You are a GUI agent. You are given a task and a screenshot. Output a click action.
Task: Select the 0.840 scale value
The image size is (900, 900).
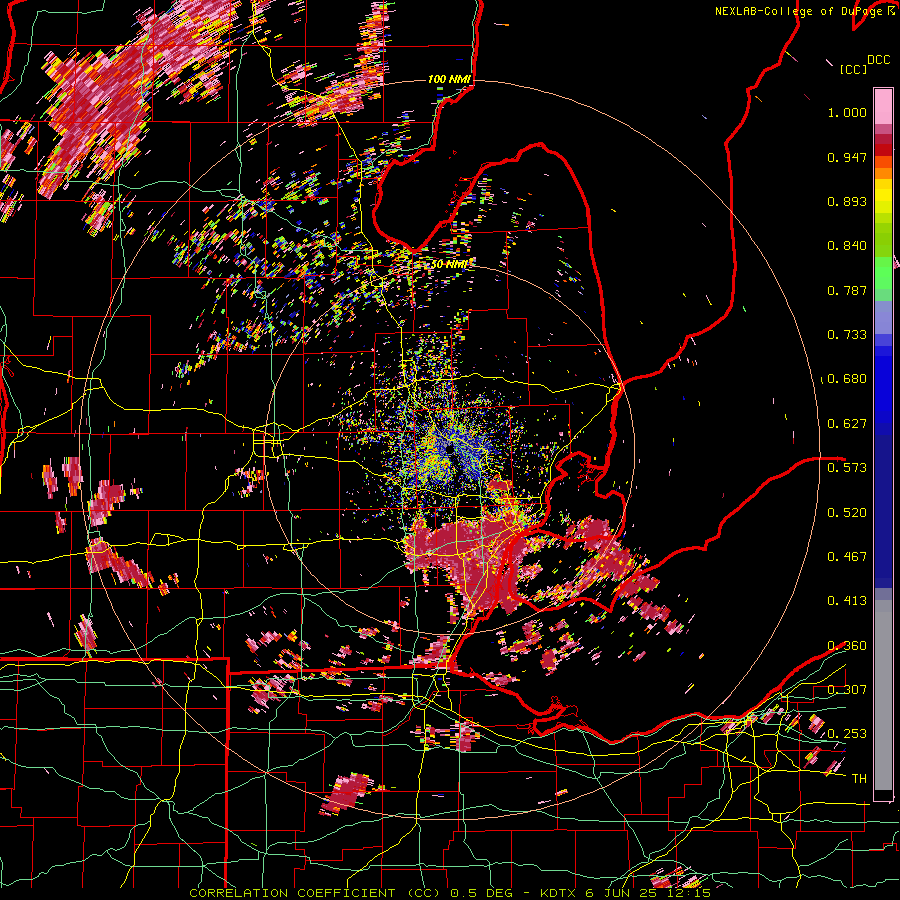pyautogui.click(x=847, y=246)
